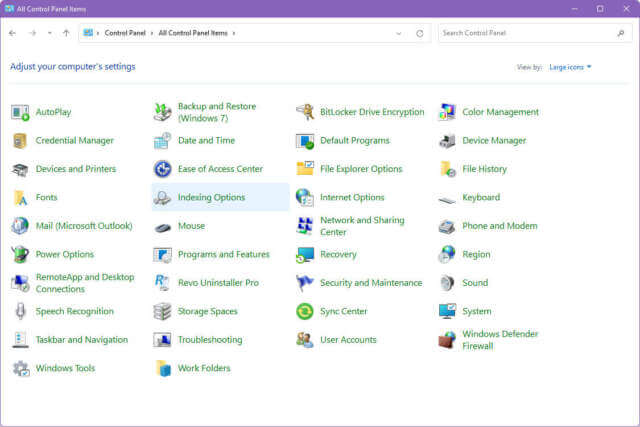Open the Fonts folder icon
This screenshot has height=427, width=640.
20,198
